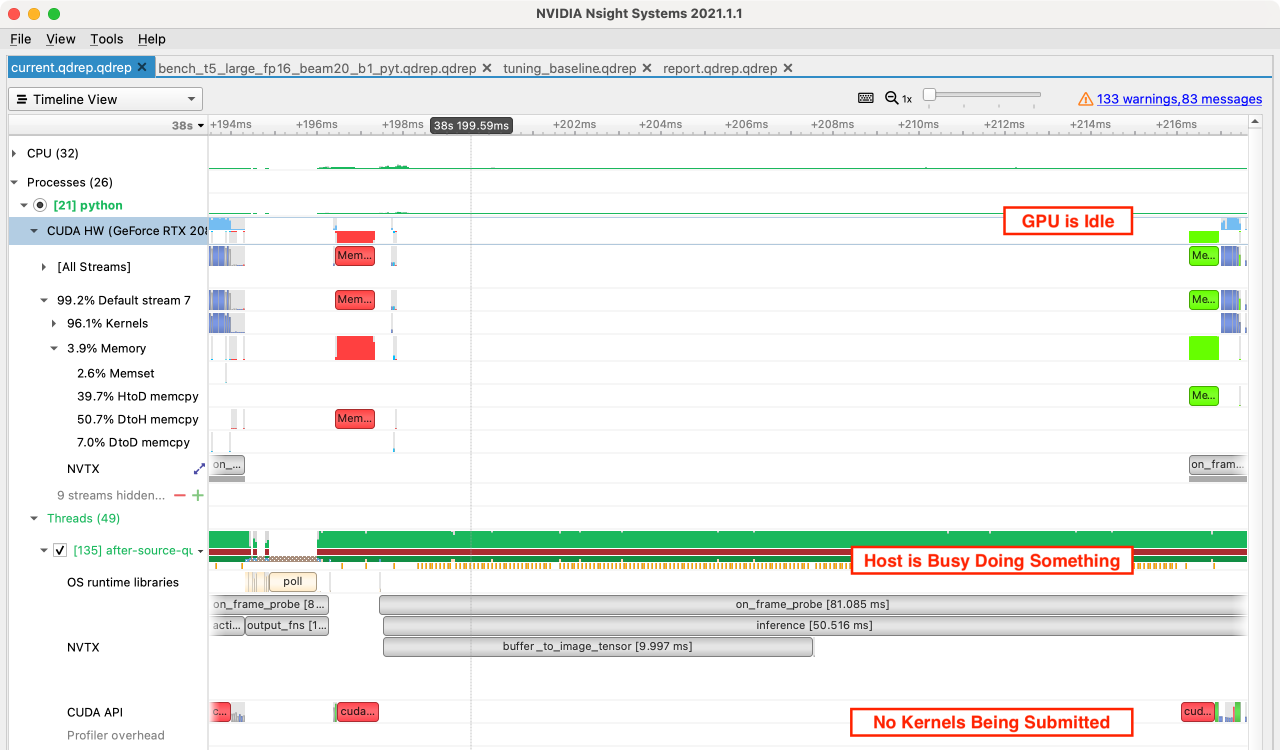Close the report.qdrep.qdrep tab
The width and height of the screenshot is (1280, 750).
(788, 68)
